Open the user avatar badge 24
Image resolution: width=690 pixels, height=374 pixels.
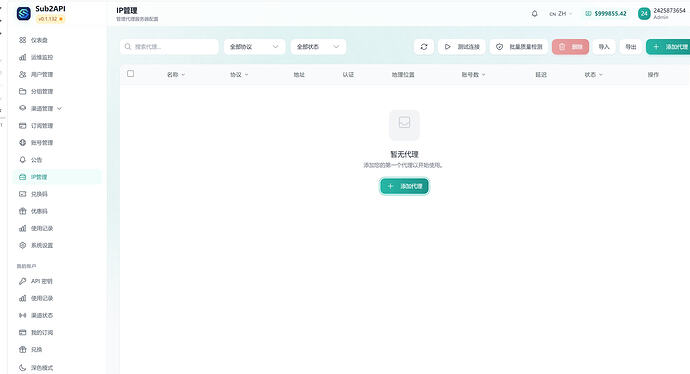coord(644,14)
